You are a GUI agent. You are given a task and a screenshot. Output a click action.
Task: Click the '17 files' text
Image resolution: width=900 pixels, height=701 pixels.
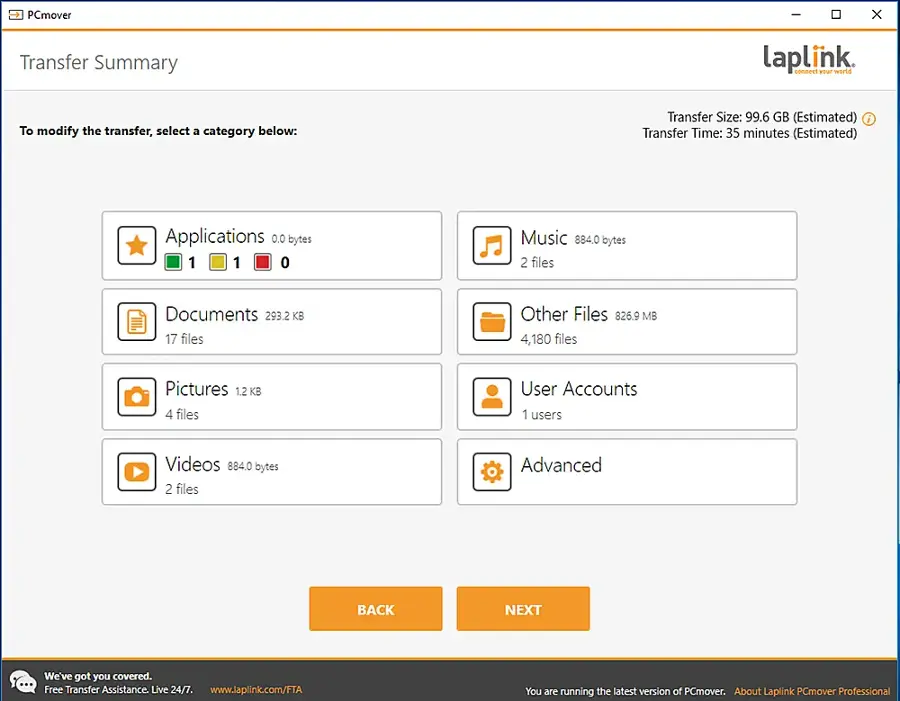[184, 339]
